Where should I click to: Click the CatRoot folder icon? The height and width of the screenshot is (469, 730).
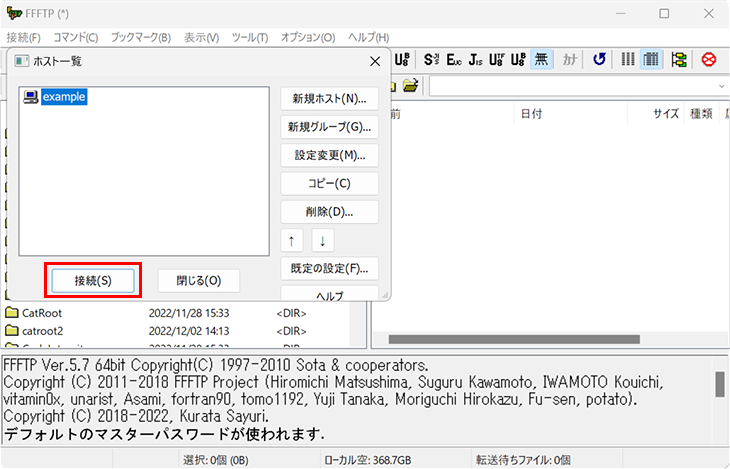point(12,313)
